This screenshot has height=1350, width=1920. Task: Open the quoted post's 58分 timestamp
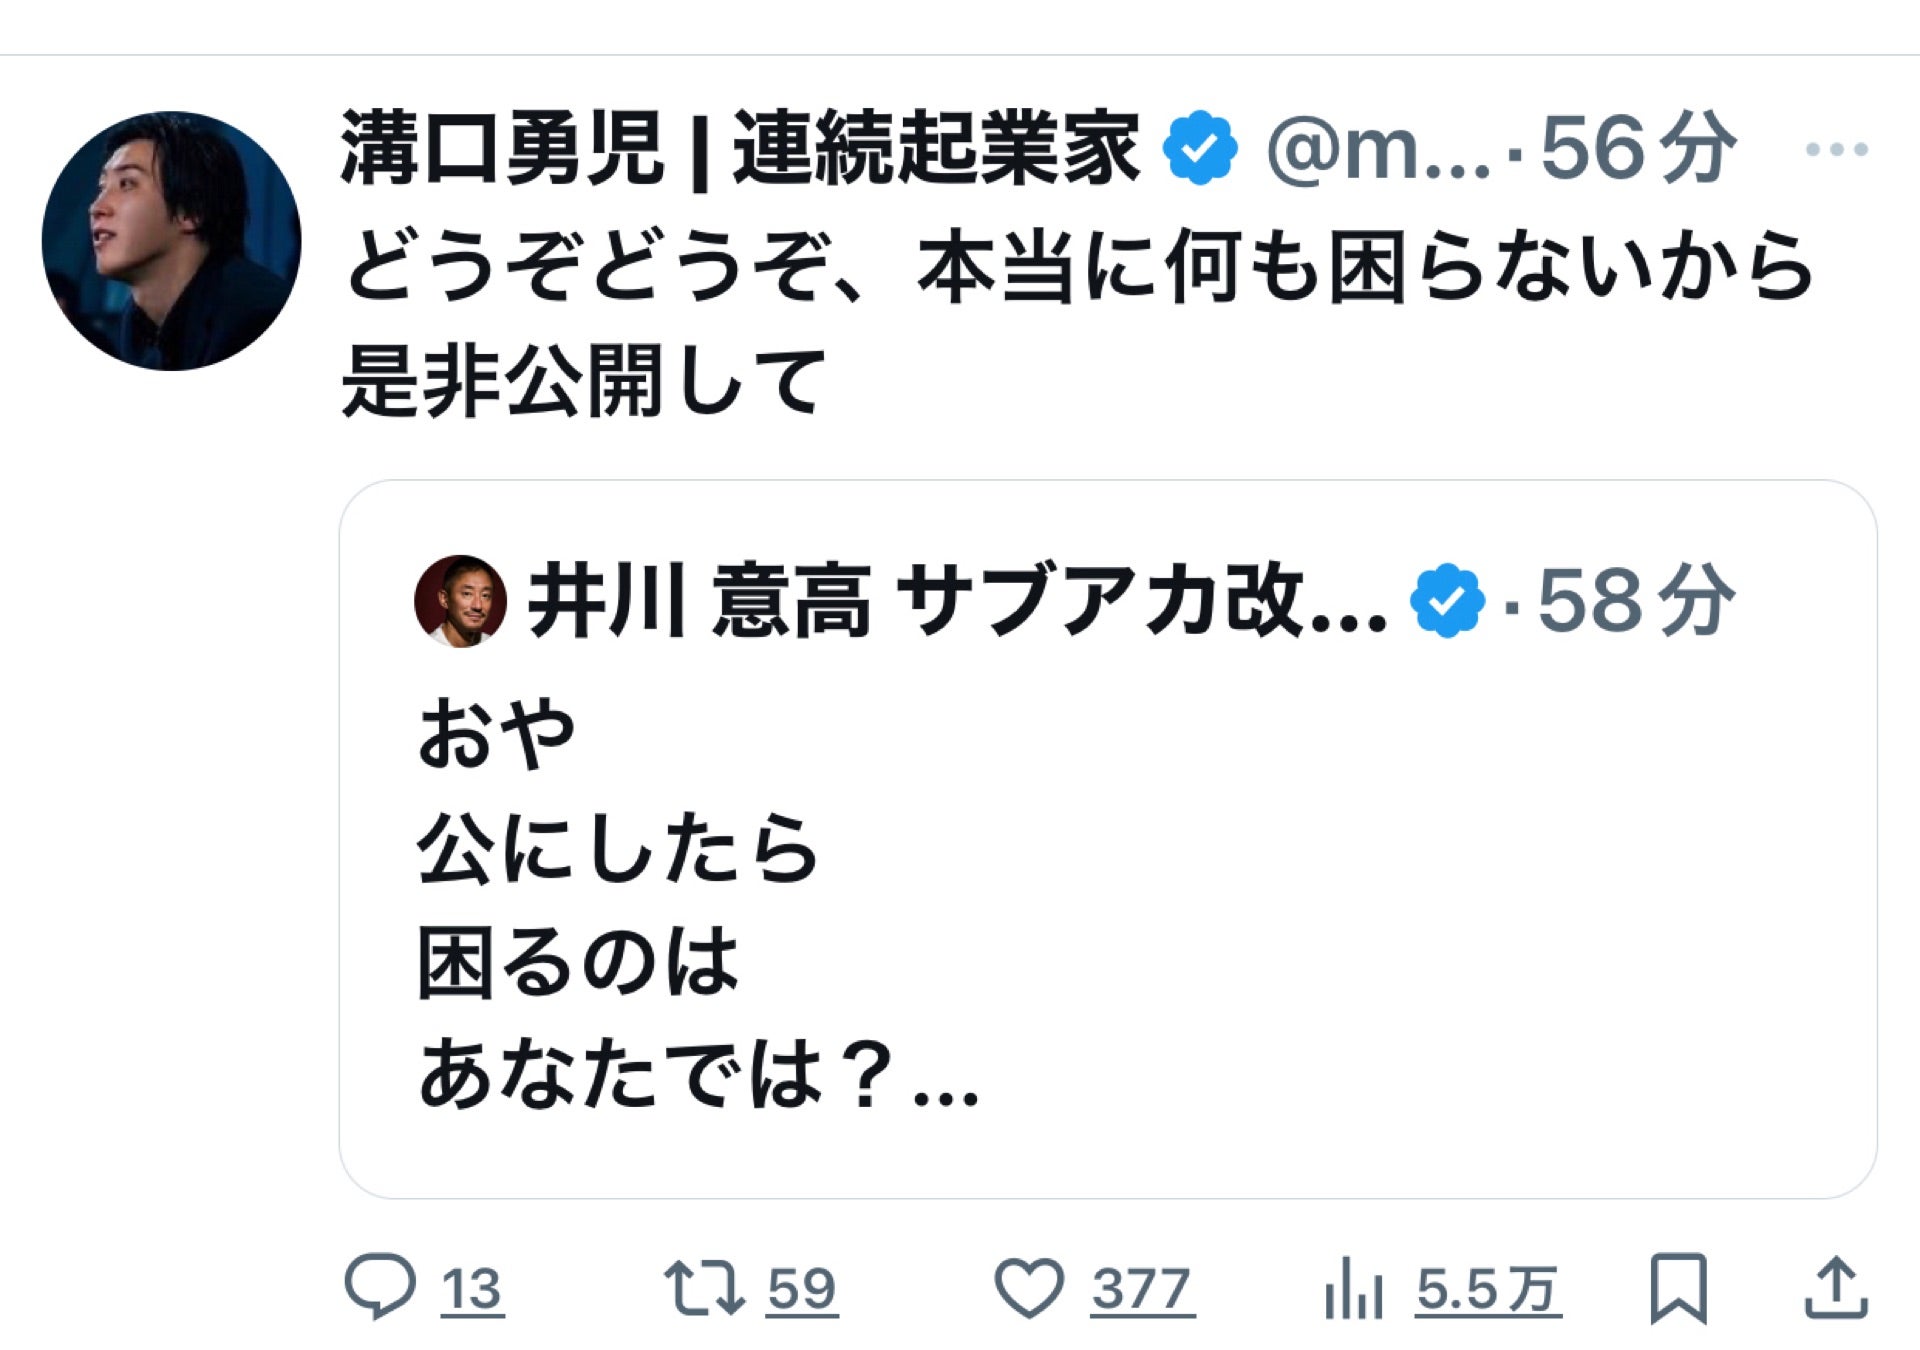click(x=1634, y=601)
